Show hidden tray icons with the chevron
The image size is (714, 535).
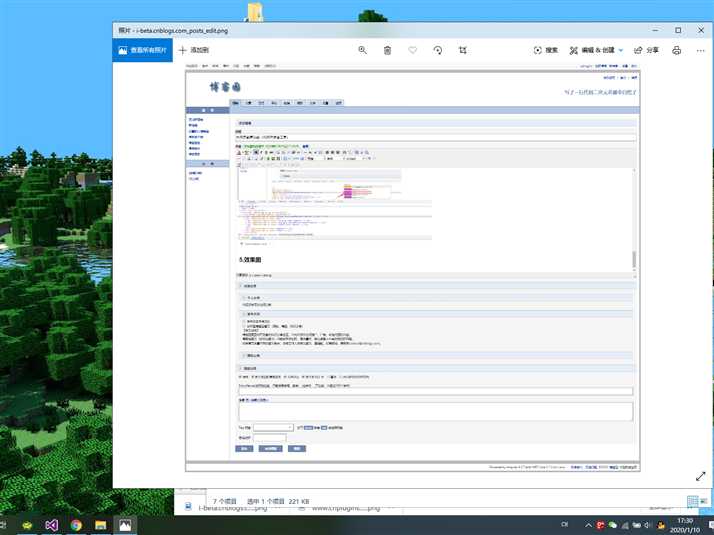point(588,525)
